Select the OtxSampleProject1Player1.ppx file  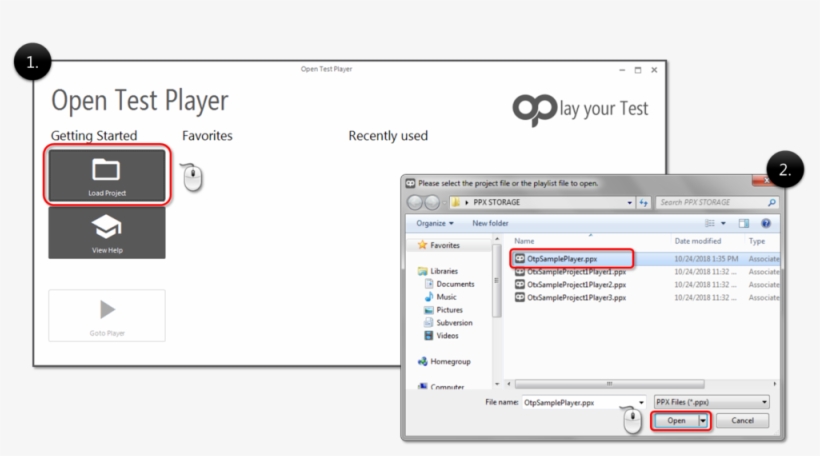(576, 272)
